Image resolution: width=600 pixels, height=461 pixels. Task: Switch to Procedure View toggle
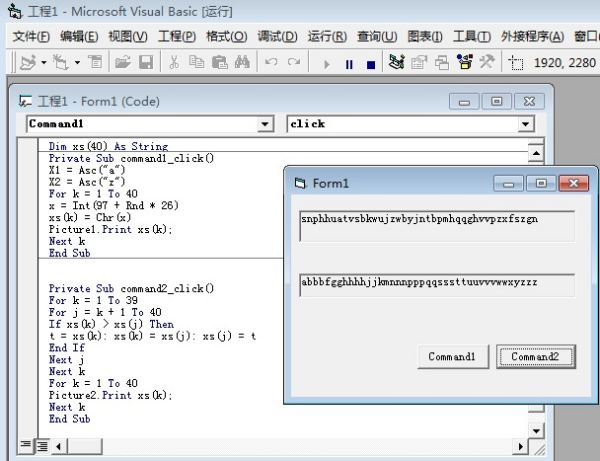[x=26, y=445]
